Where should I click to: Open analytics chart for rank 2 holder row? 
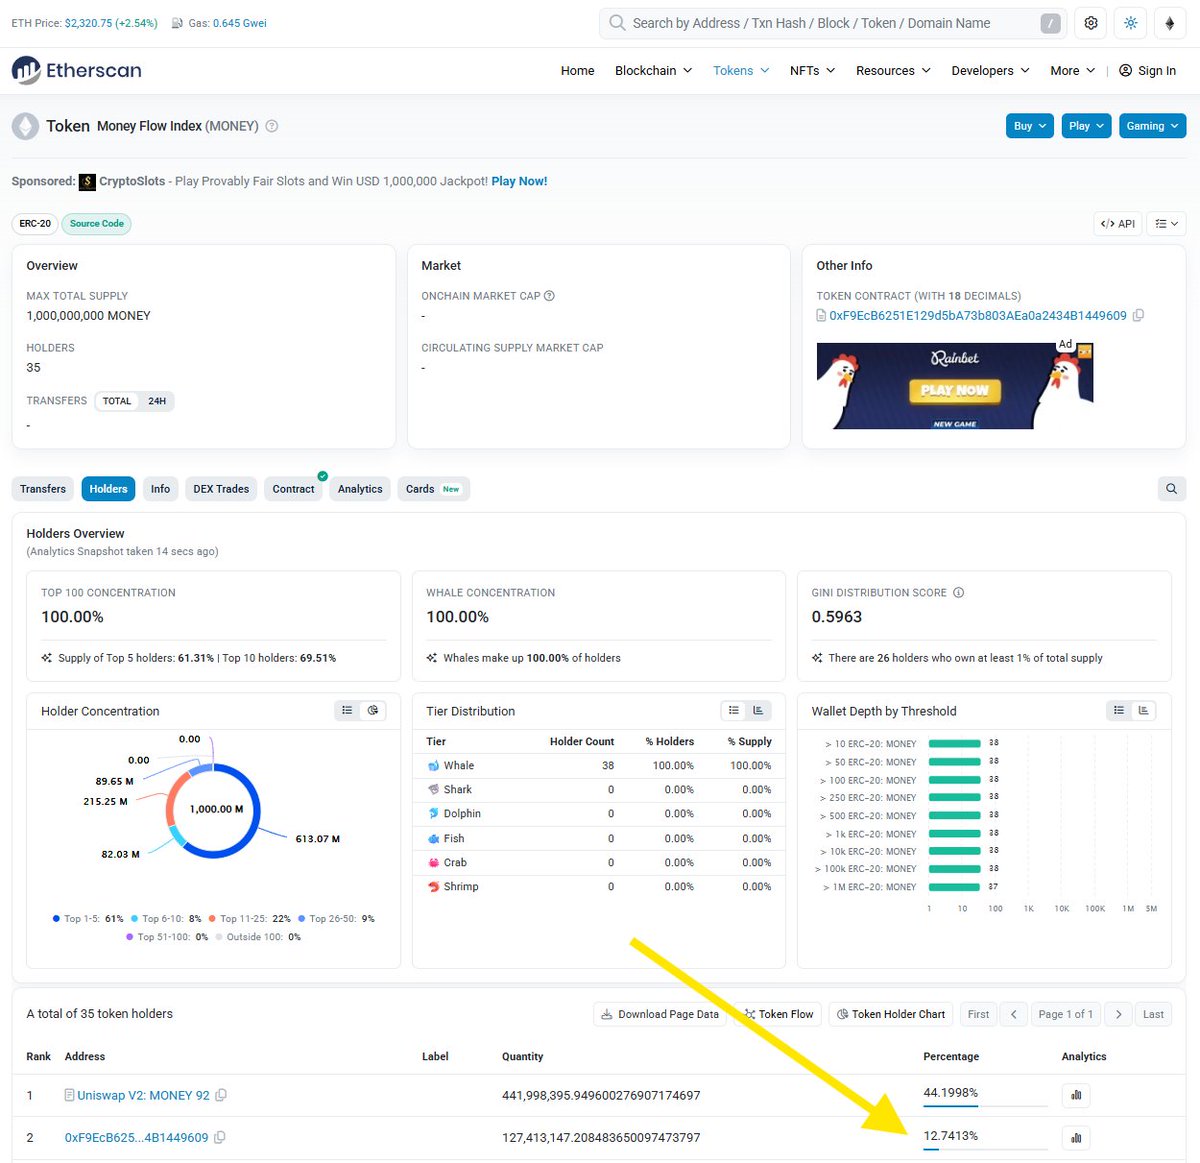[1076, 1138]
